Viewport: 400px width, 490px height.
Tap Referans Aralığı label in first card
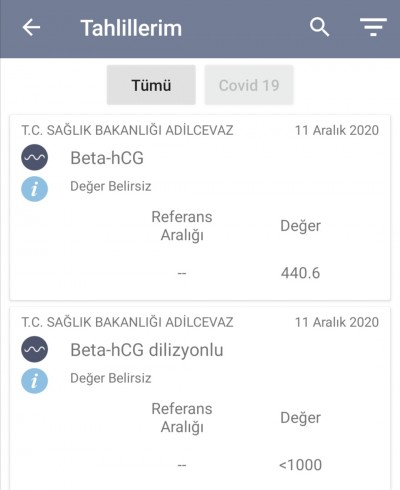pyautogui.click(x=182, y=226)
